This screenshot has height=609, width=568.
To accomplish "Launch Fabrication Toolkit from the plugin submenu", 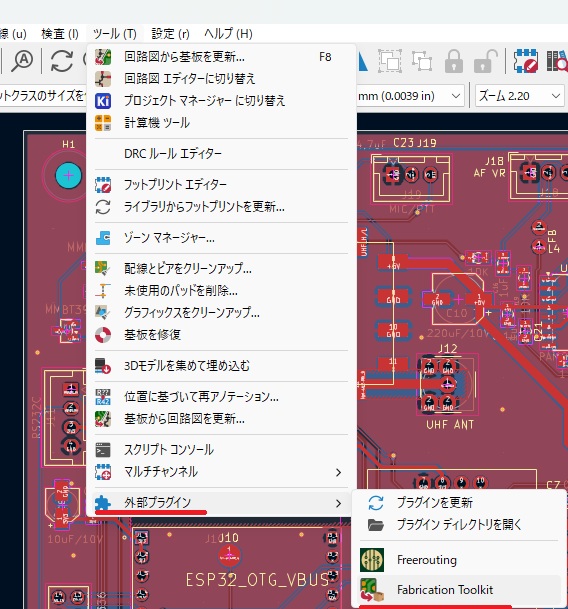I will pyautogui.click(x=458, y=590).
